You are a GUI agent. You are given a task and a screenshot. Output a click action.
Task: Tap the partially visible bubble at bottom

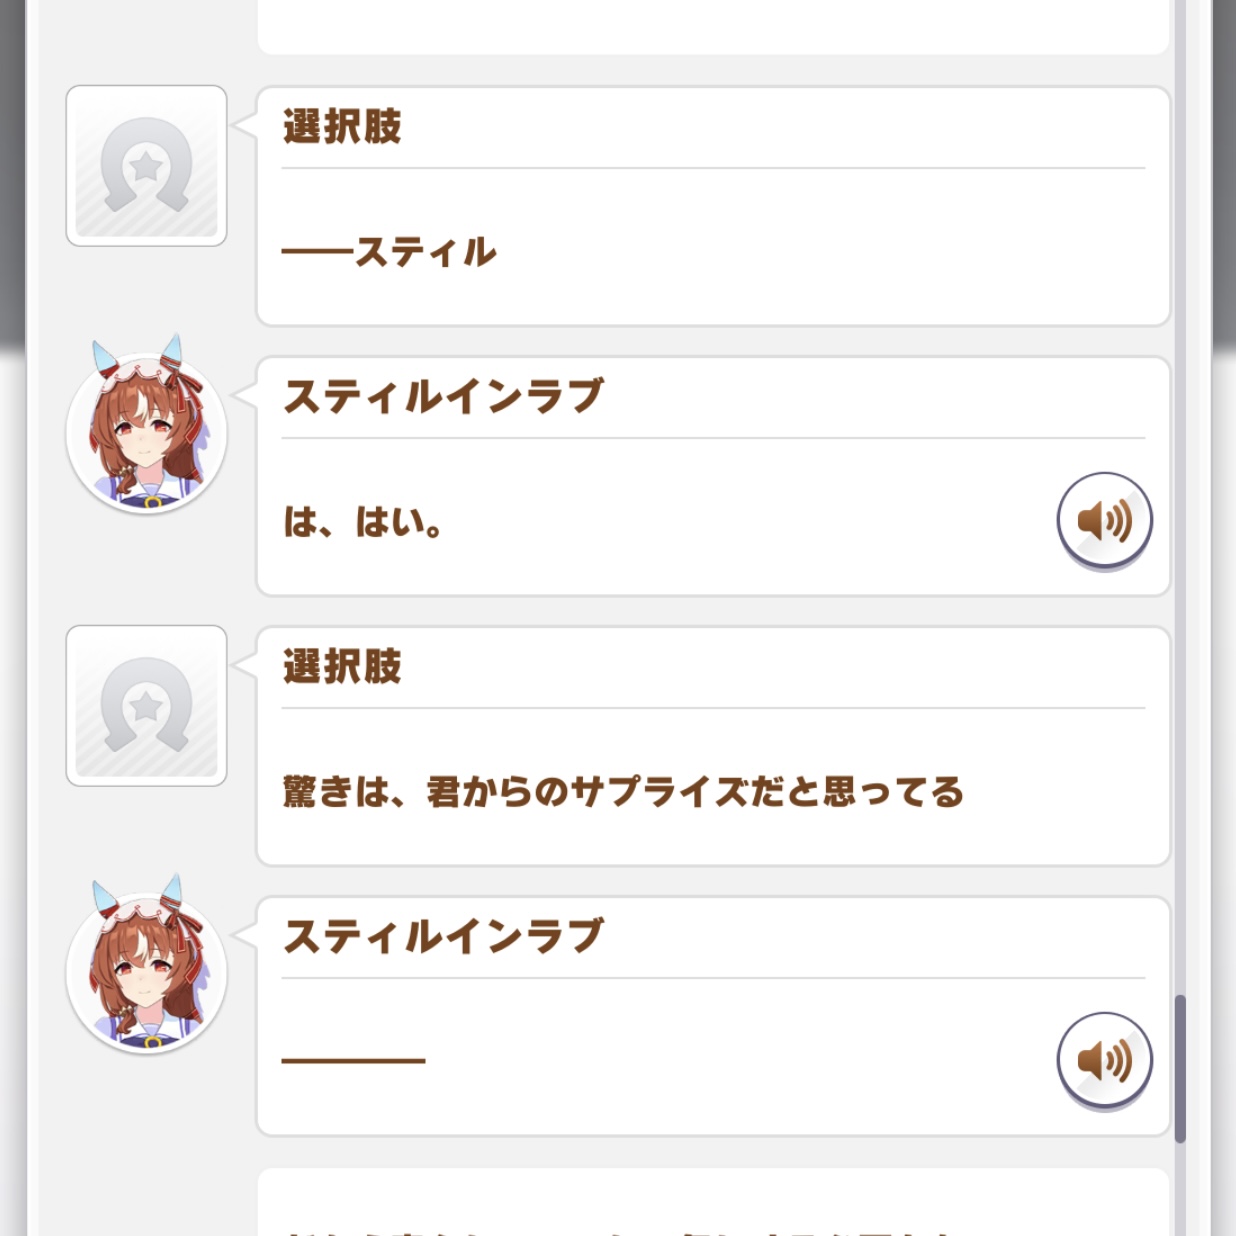click(x=712, y=1205)
